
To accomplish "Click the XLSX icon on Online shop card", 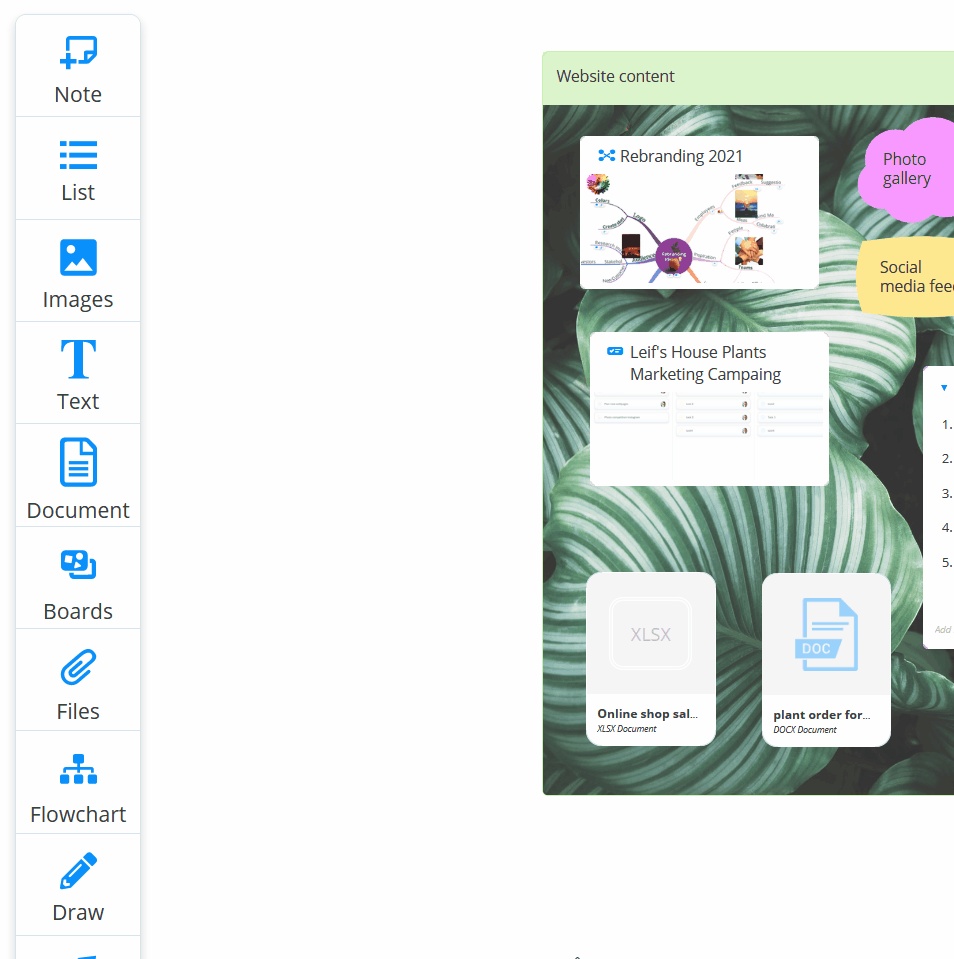I will (x=650, y=634).
